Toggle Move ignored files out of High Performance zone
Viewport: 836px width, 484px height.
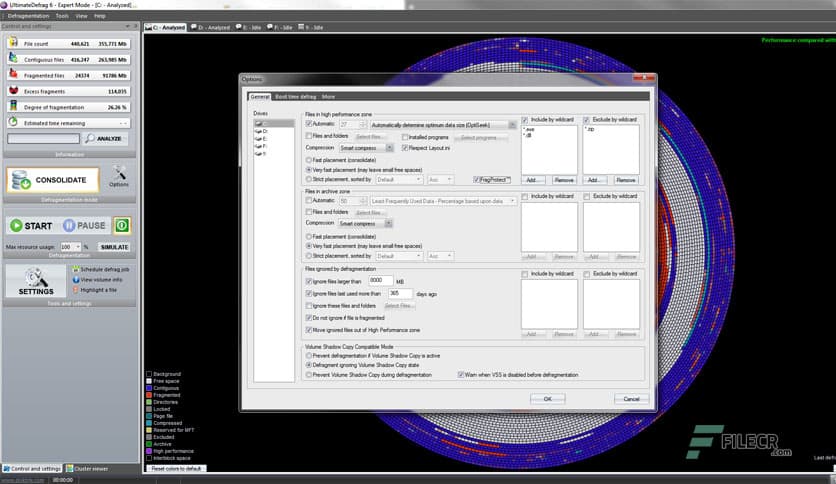[x=309, y=330]
